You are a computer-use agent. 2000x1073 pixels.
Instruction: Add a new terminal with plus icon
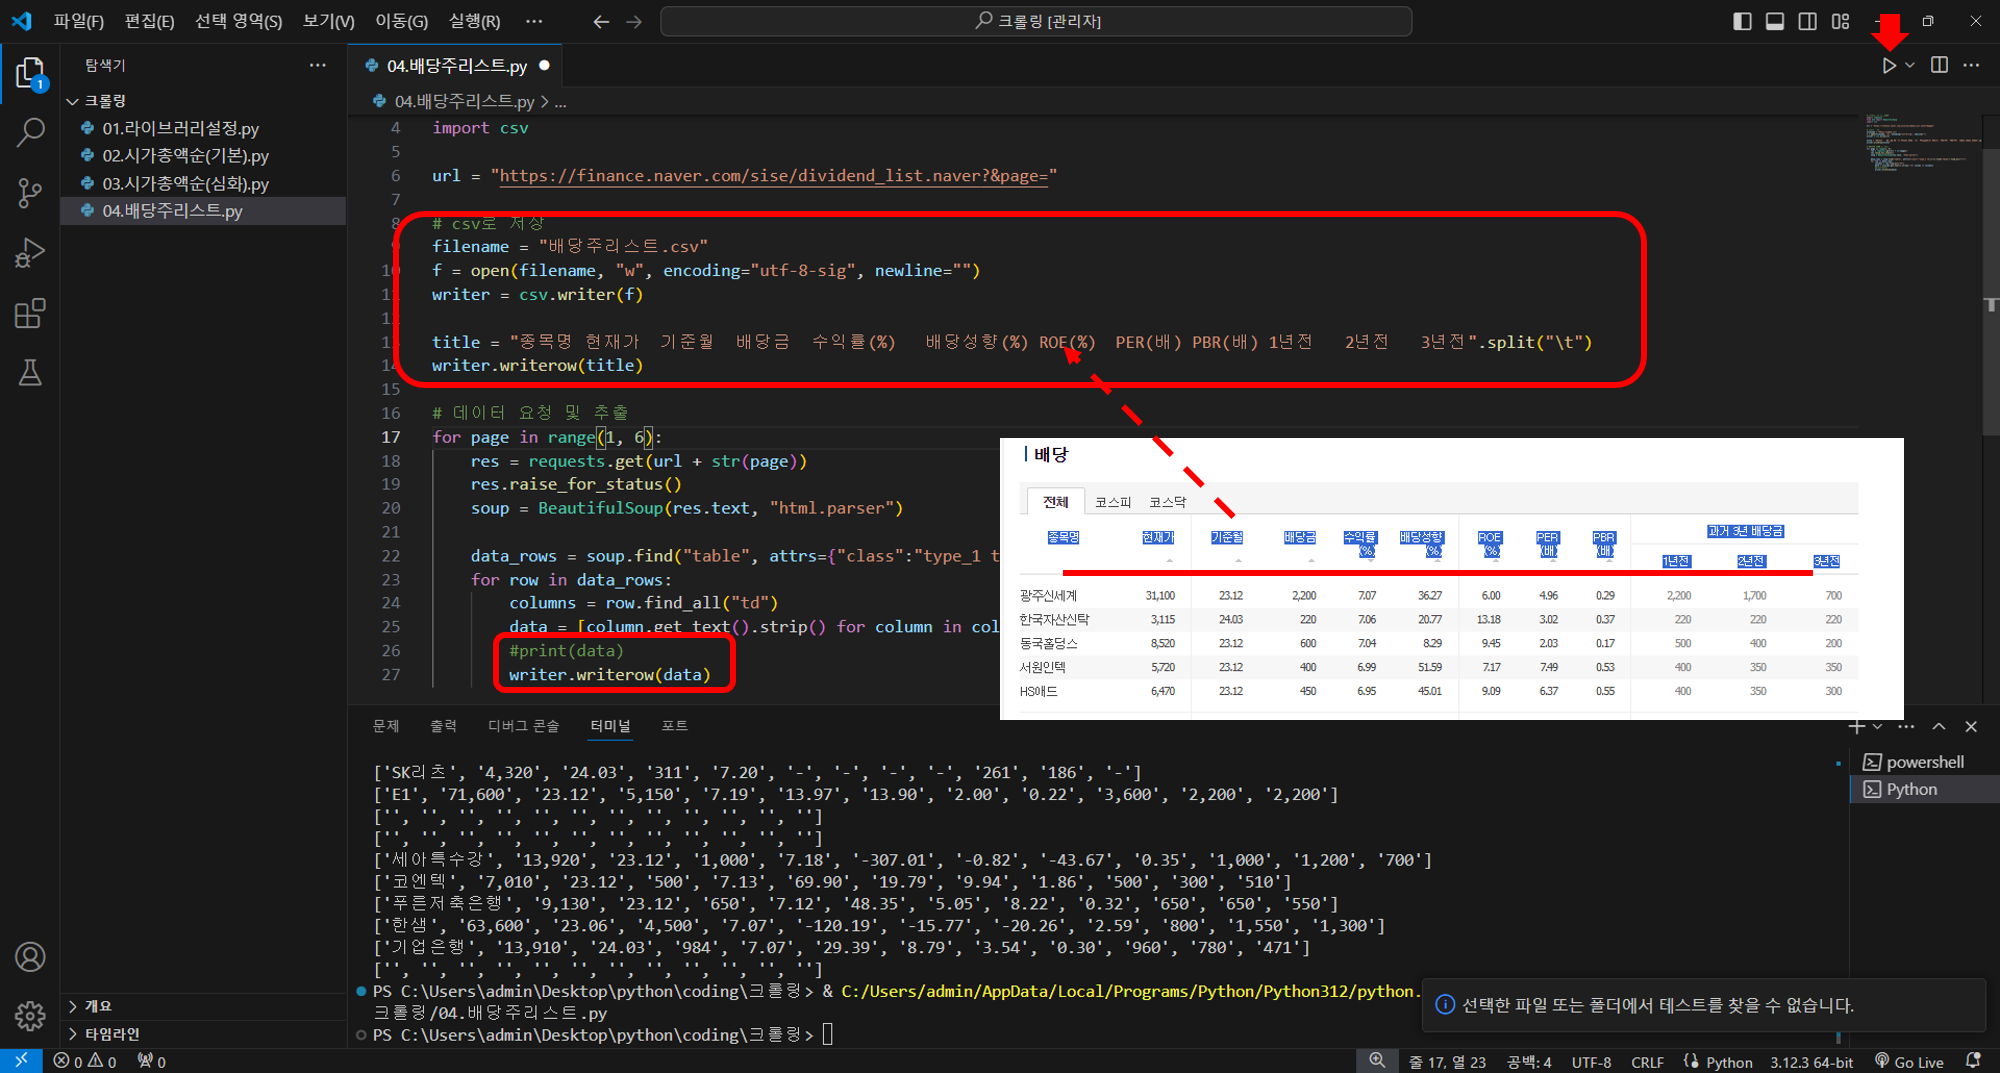coord(1857,727)
